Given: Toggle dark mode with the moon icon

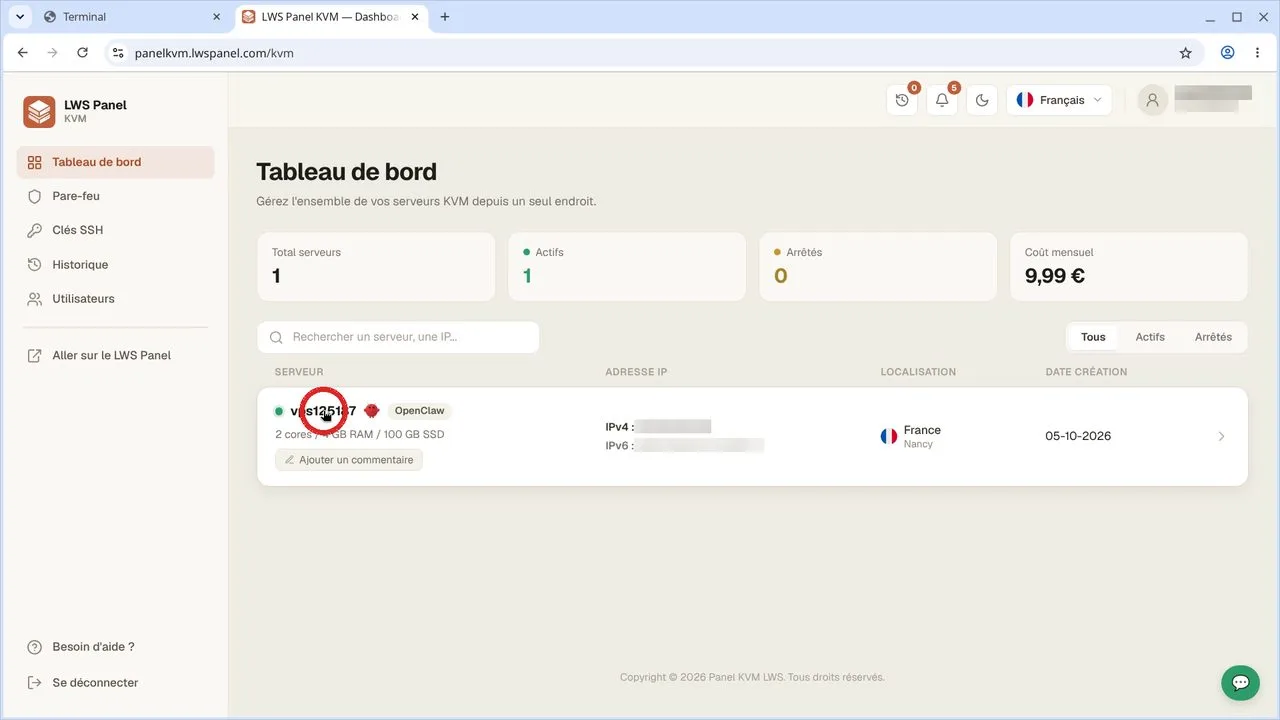Looking at the screenshot, I should (x=982, y=100).
